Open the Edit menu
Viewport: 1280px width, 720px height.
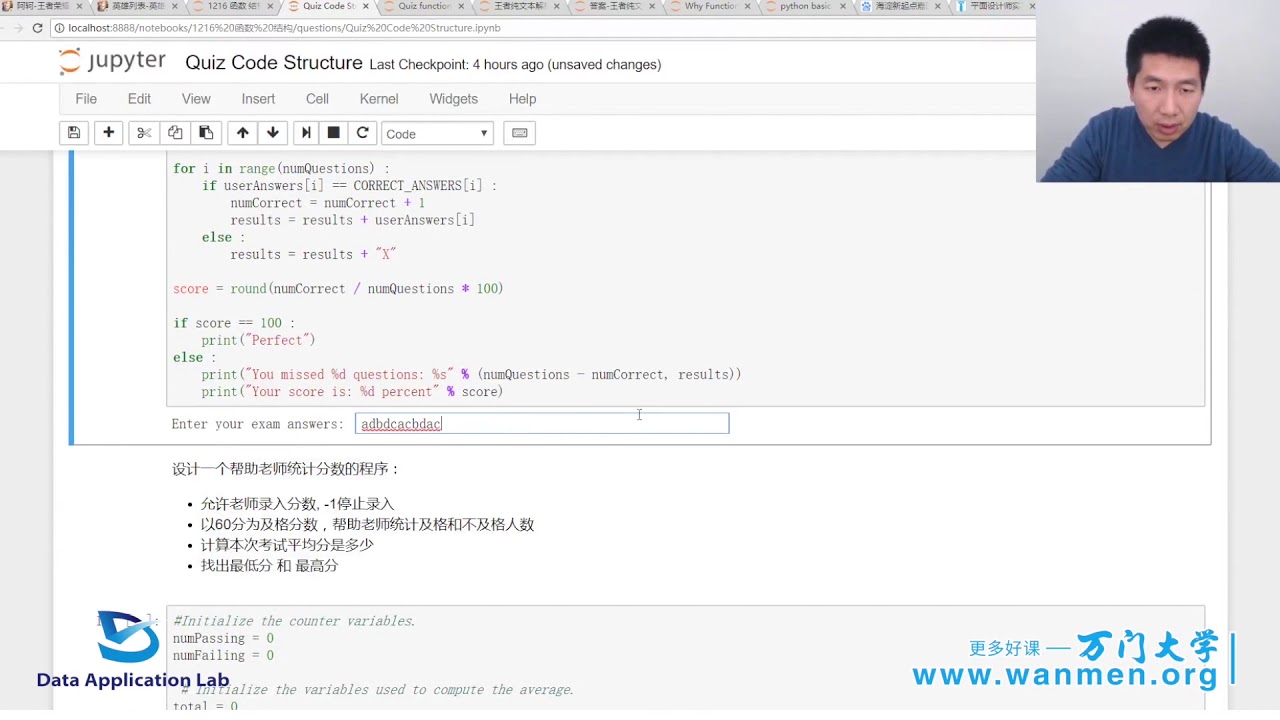click(139, 99)
